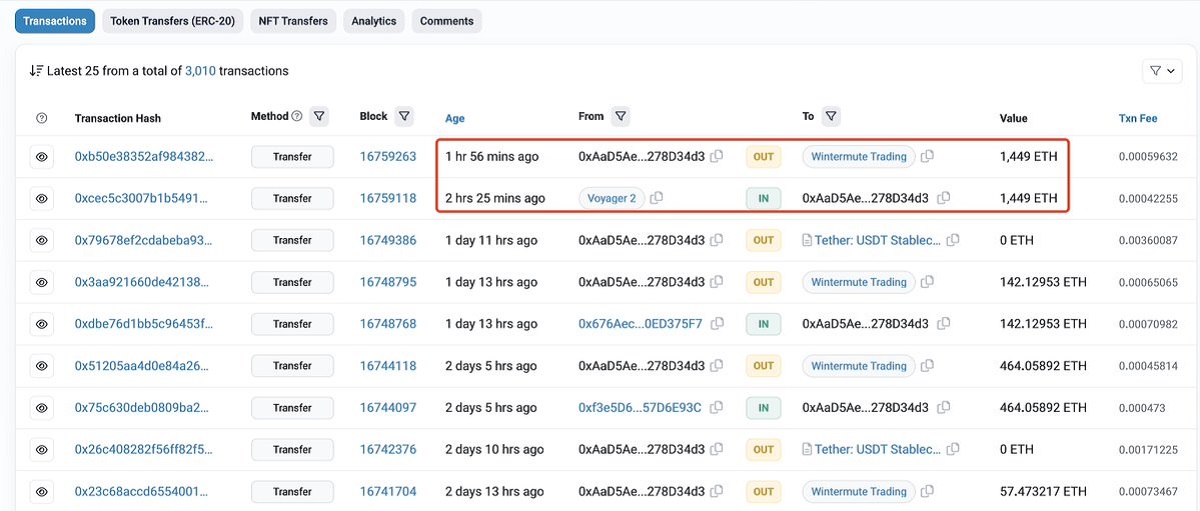Open the Analytics tab
The height and width of the screenshot is (511, 1200).
(x=374, y=21)
